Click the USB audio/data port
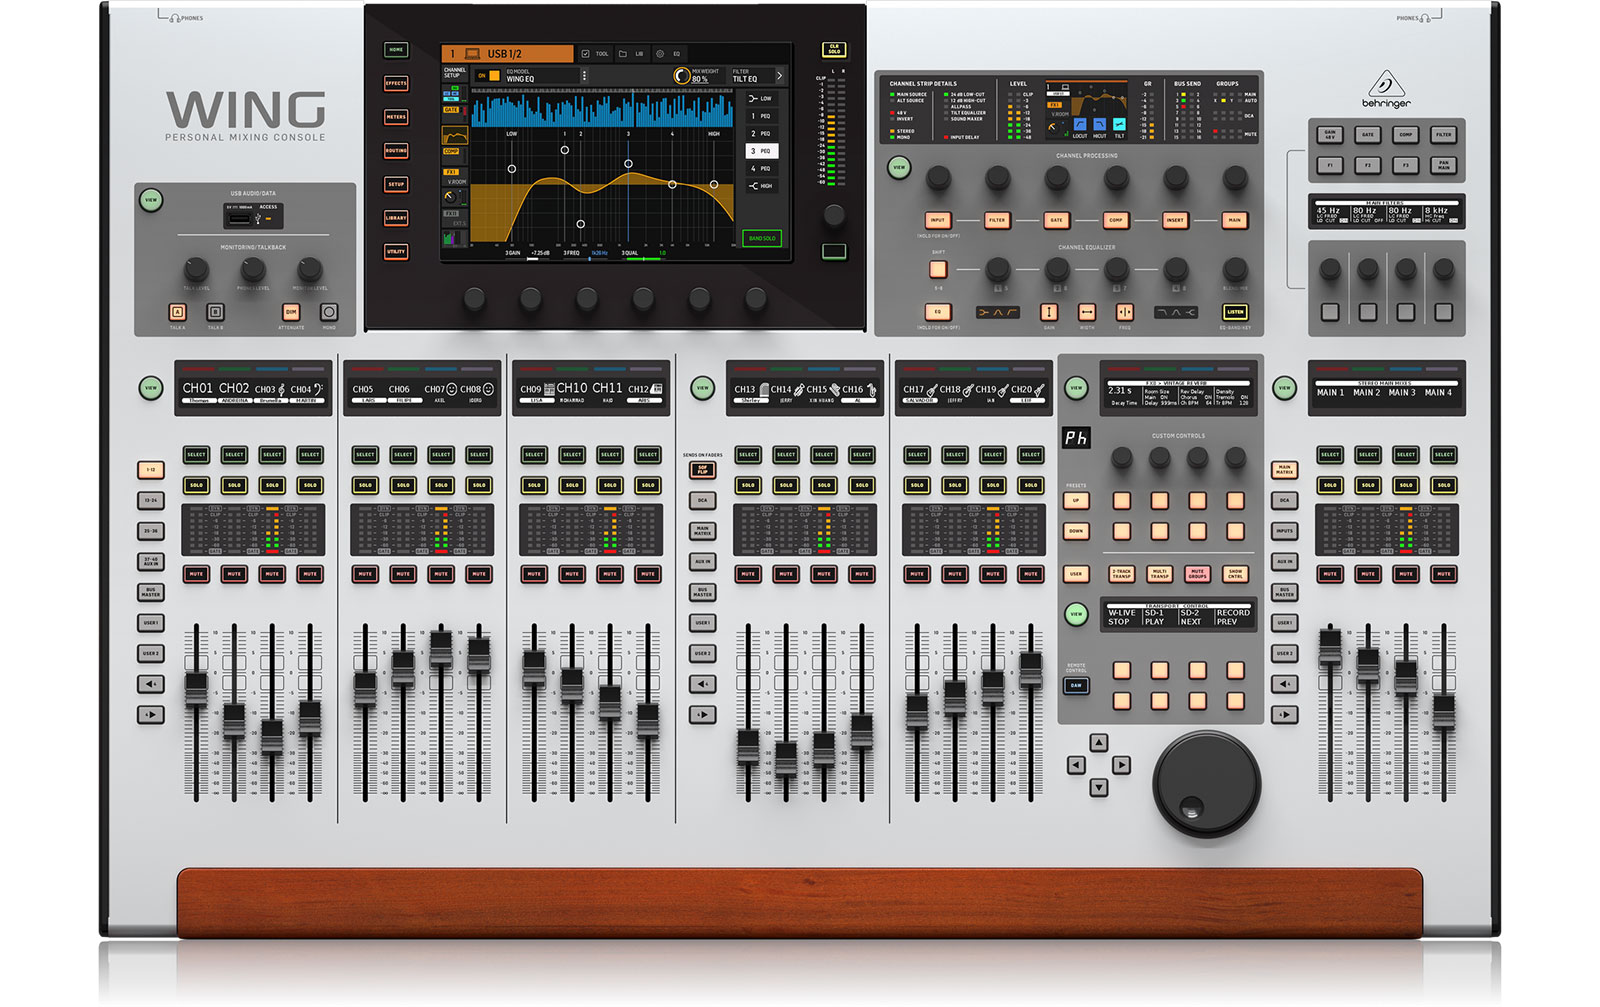 click(x=240, y=216)
